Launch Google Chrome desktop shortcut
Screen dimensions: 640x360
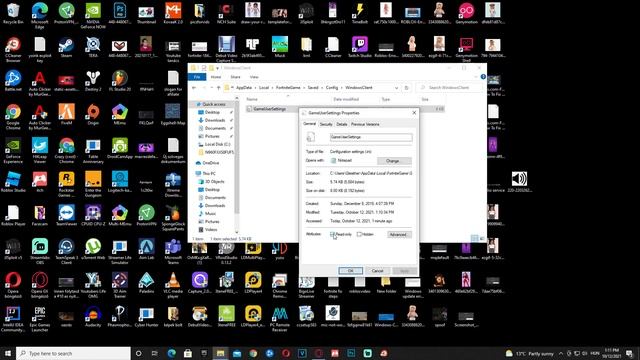point(13,117)
